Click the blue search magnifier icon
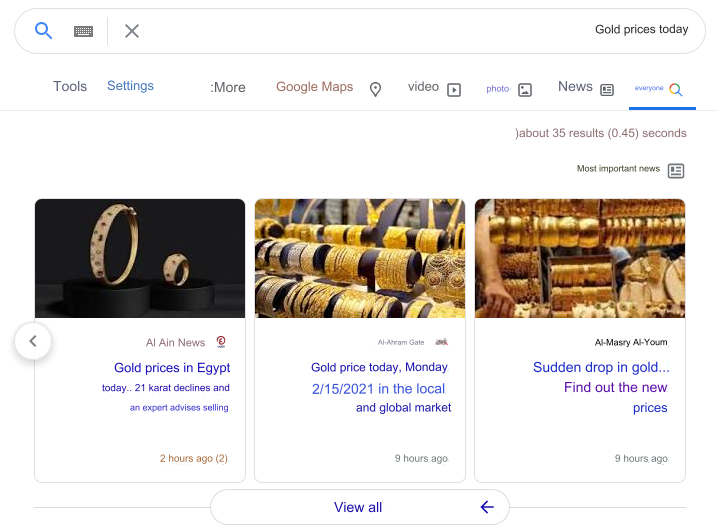This screenshot has width=717, height=529. [43, 31]
